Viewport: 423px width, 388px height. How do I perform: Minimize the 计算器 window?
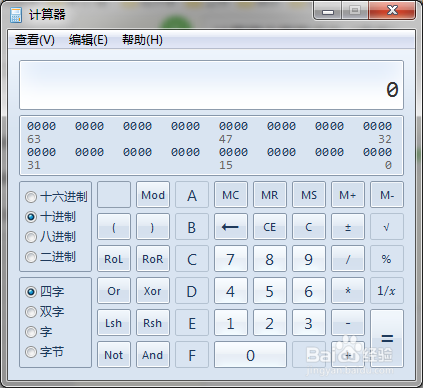click(327, 11)
